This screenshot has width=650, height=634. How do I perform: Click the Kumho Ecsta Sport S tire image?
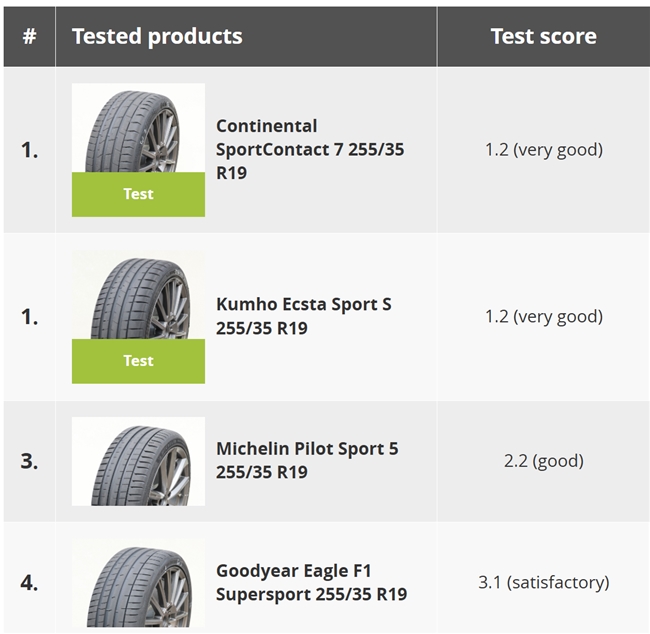point(138,295)
